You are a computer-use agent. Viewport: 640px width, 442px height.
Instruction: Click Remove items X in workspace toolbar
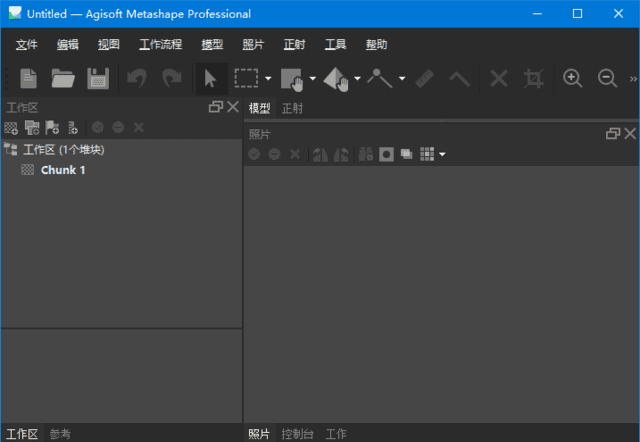pyautogui.click(x=139, y=127)
